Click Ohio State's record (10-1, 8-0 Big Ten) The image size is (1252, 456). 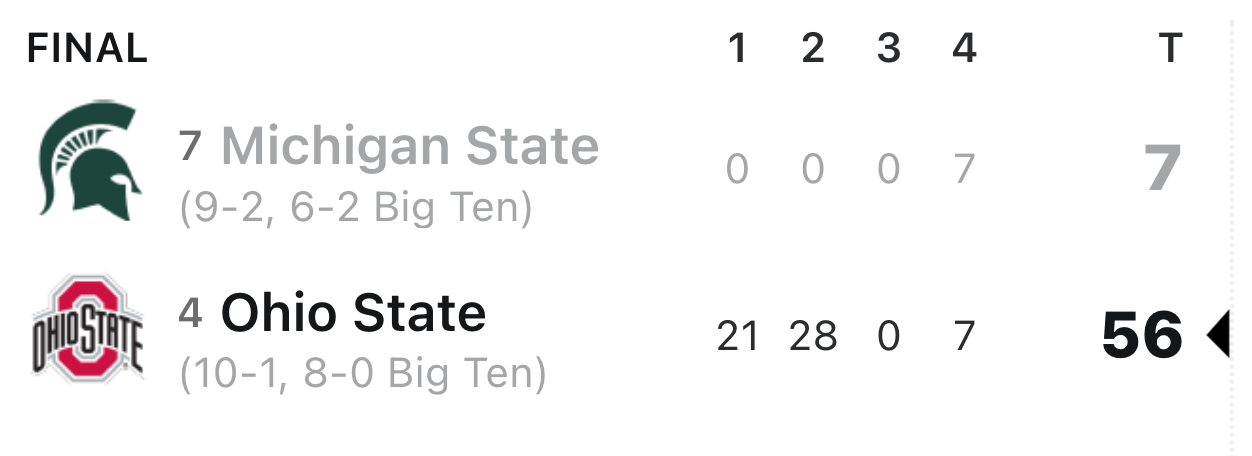pyautogui.click(x=363, y=374)
